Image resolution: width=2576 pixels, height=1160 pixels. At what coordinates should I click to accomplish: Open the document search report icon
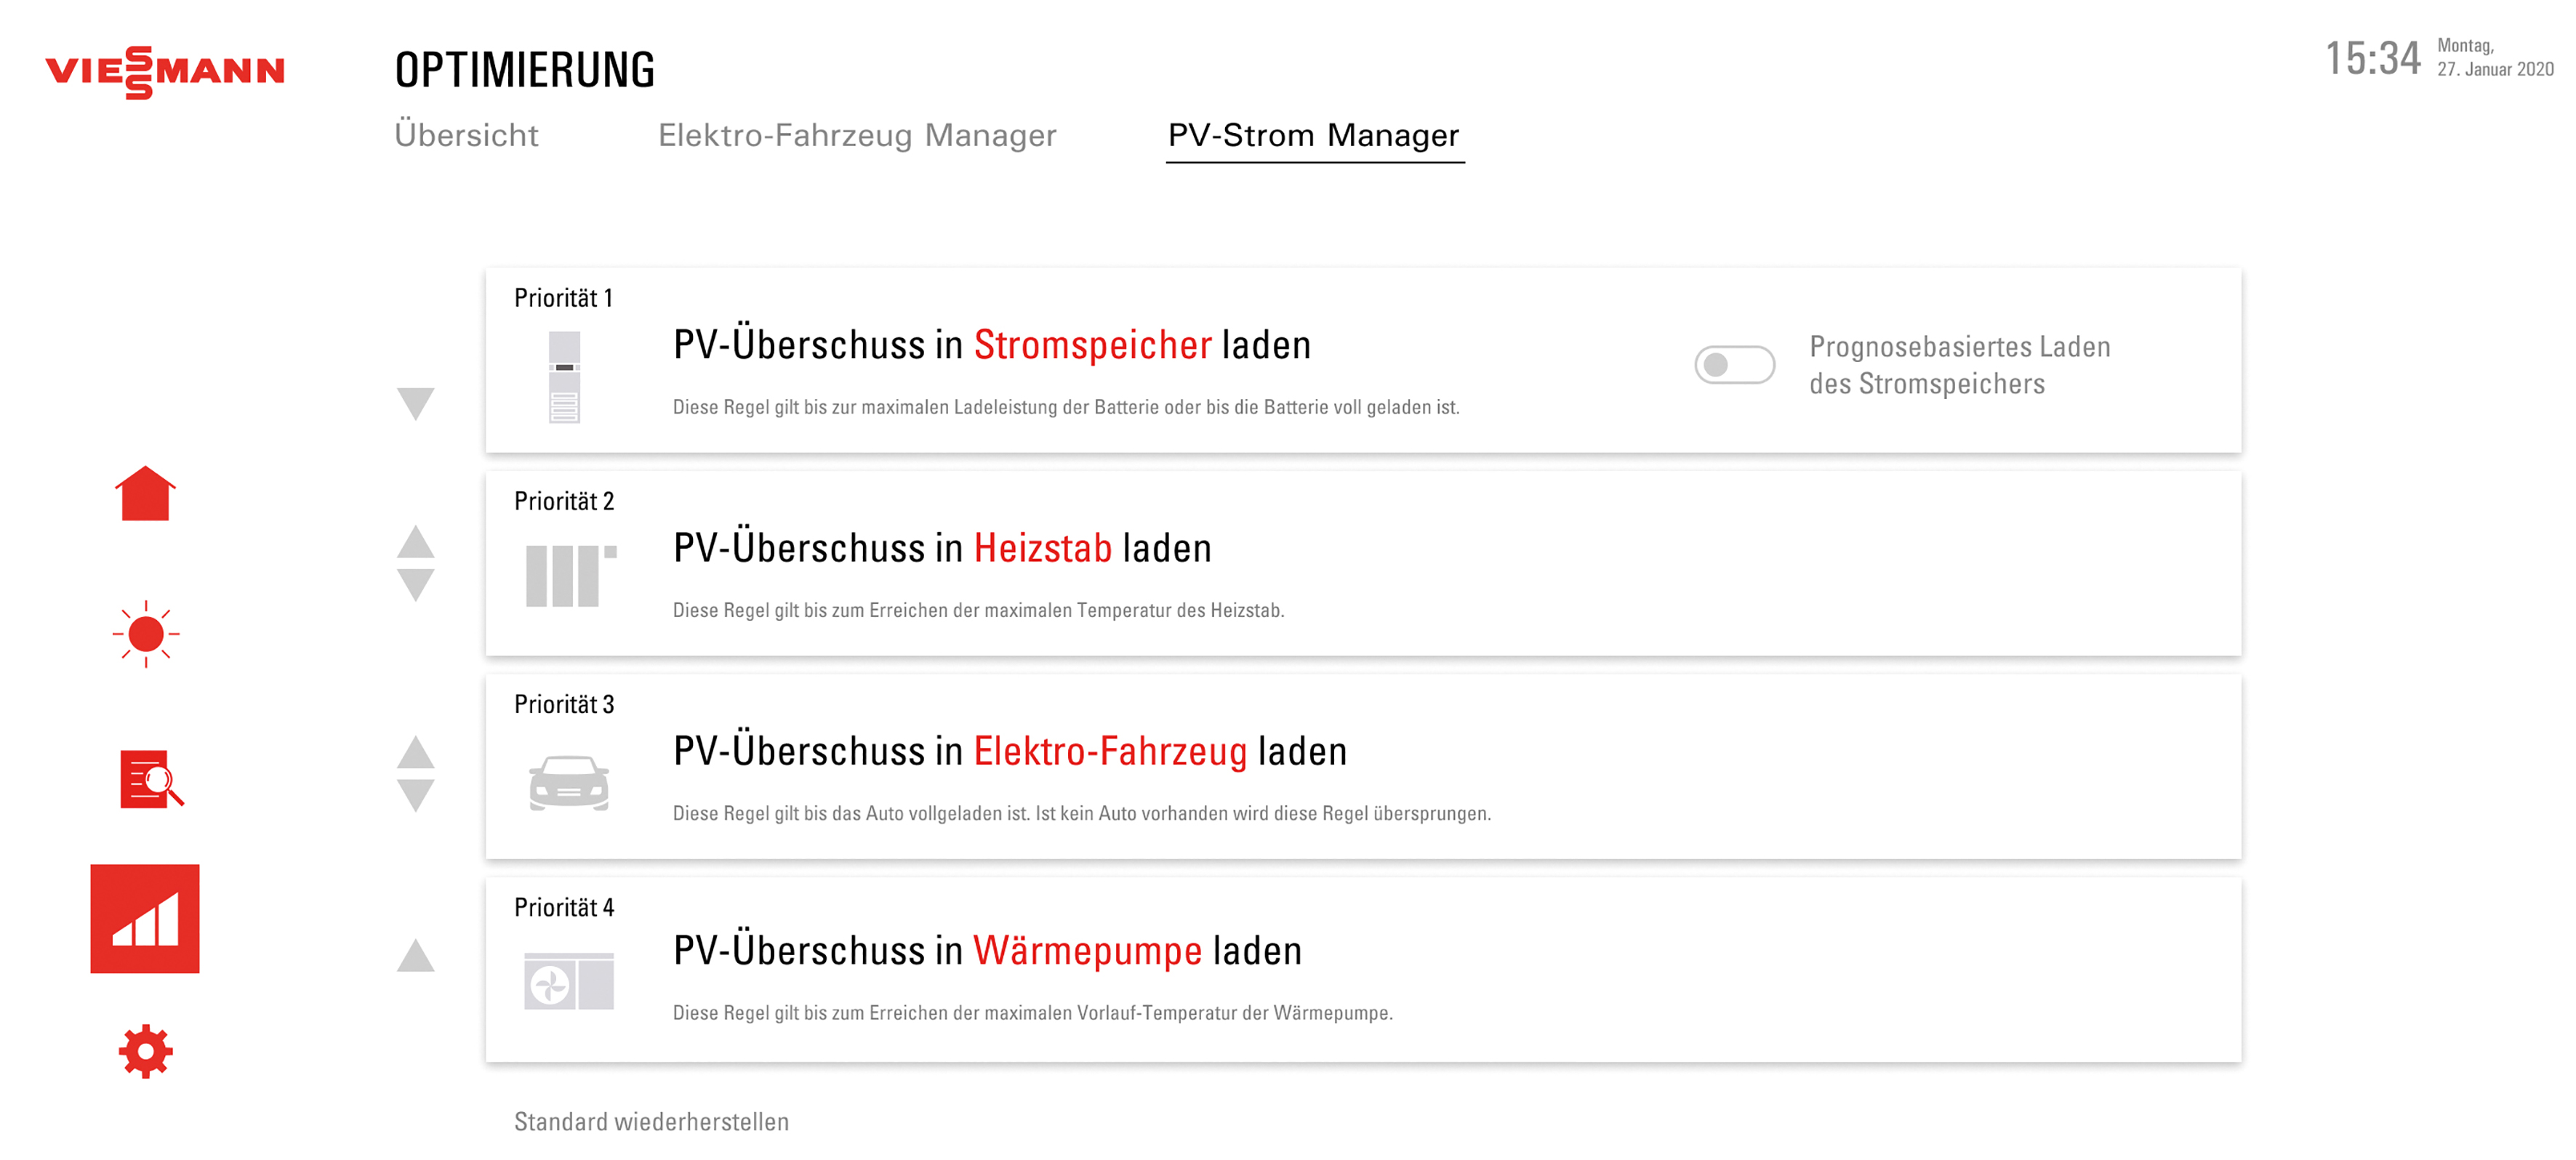[x=151, y=779]
